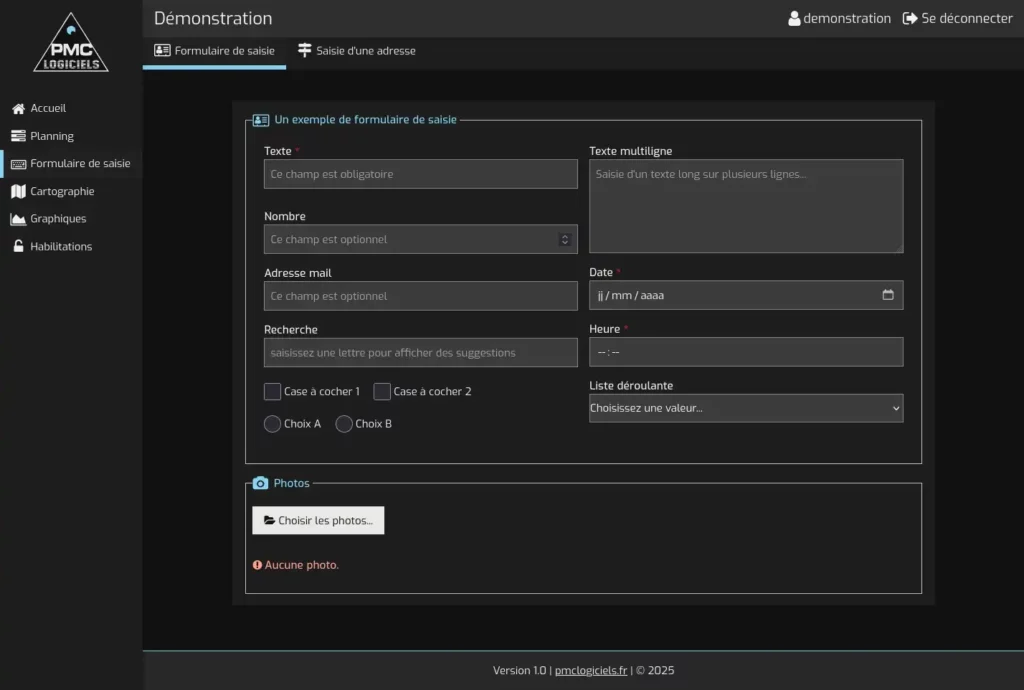1024x690 pixels.
Task: Click the Photos section heading
Action: [291, 483]
